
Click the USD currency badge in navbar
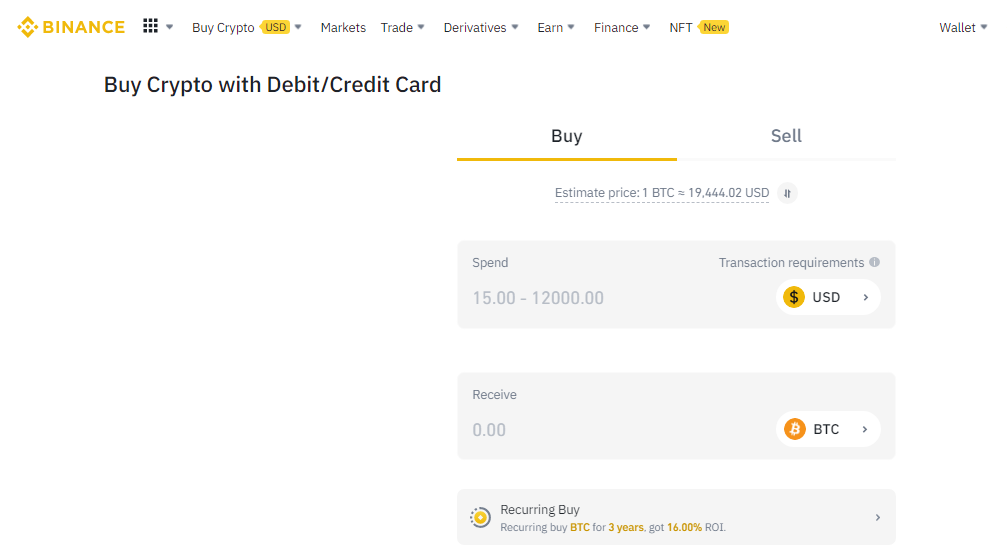276,27
